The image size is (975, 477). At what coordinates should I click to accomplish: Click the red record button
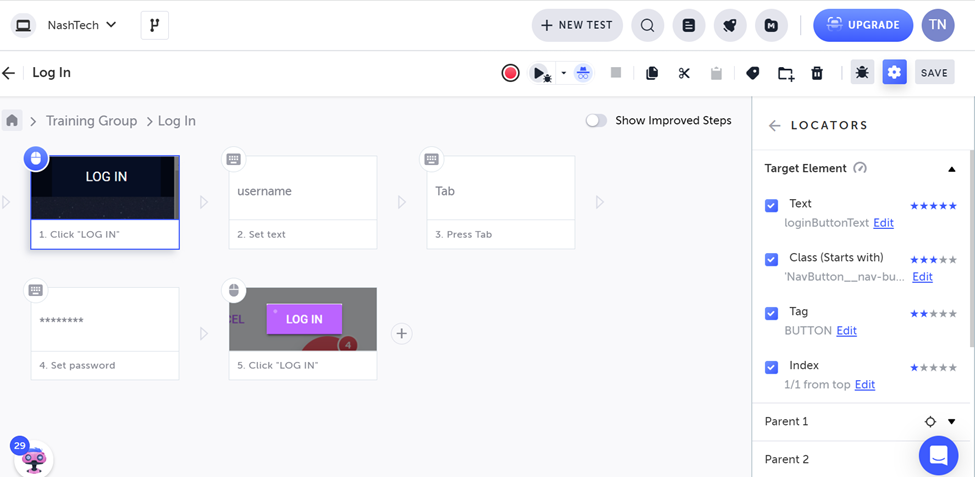(x=510, y=73)
